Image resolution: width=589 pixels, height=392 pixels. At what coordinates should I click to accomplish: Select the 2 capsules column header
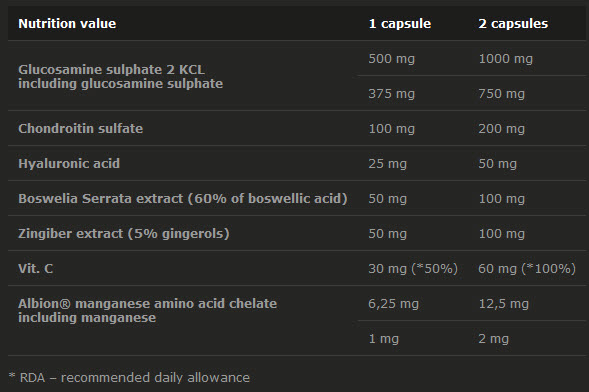click(x=513, y=24)
